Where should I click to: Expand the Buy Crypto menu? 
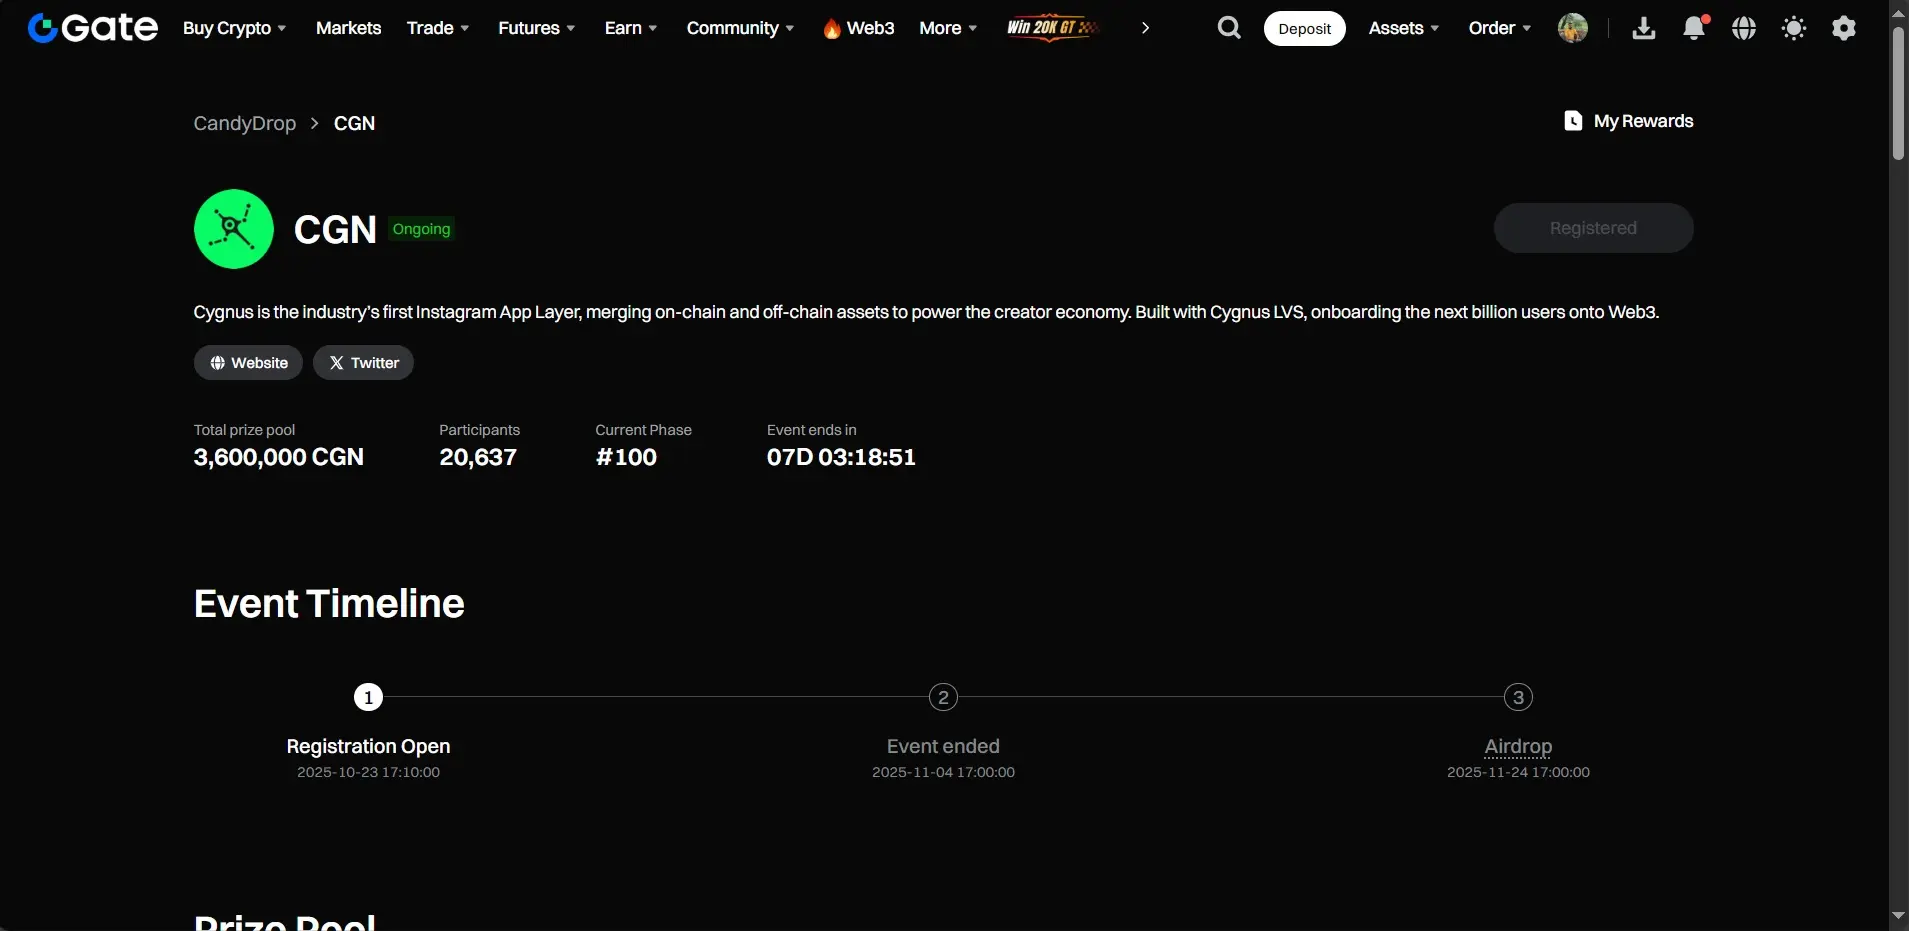[235, 28]
